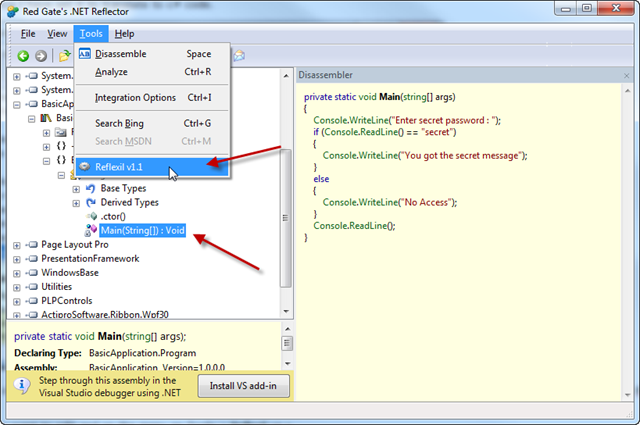Viewport: 640px width, 425px height.
Task: Select the WindowsBase assembly
Action: [70, 272]
